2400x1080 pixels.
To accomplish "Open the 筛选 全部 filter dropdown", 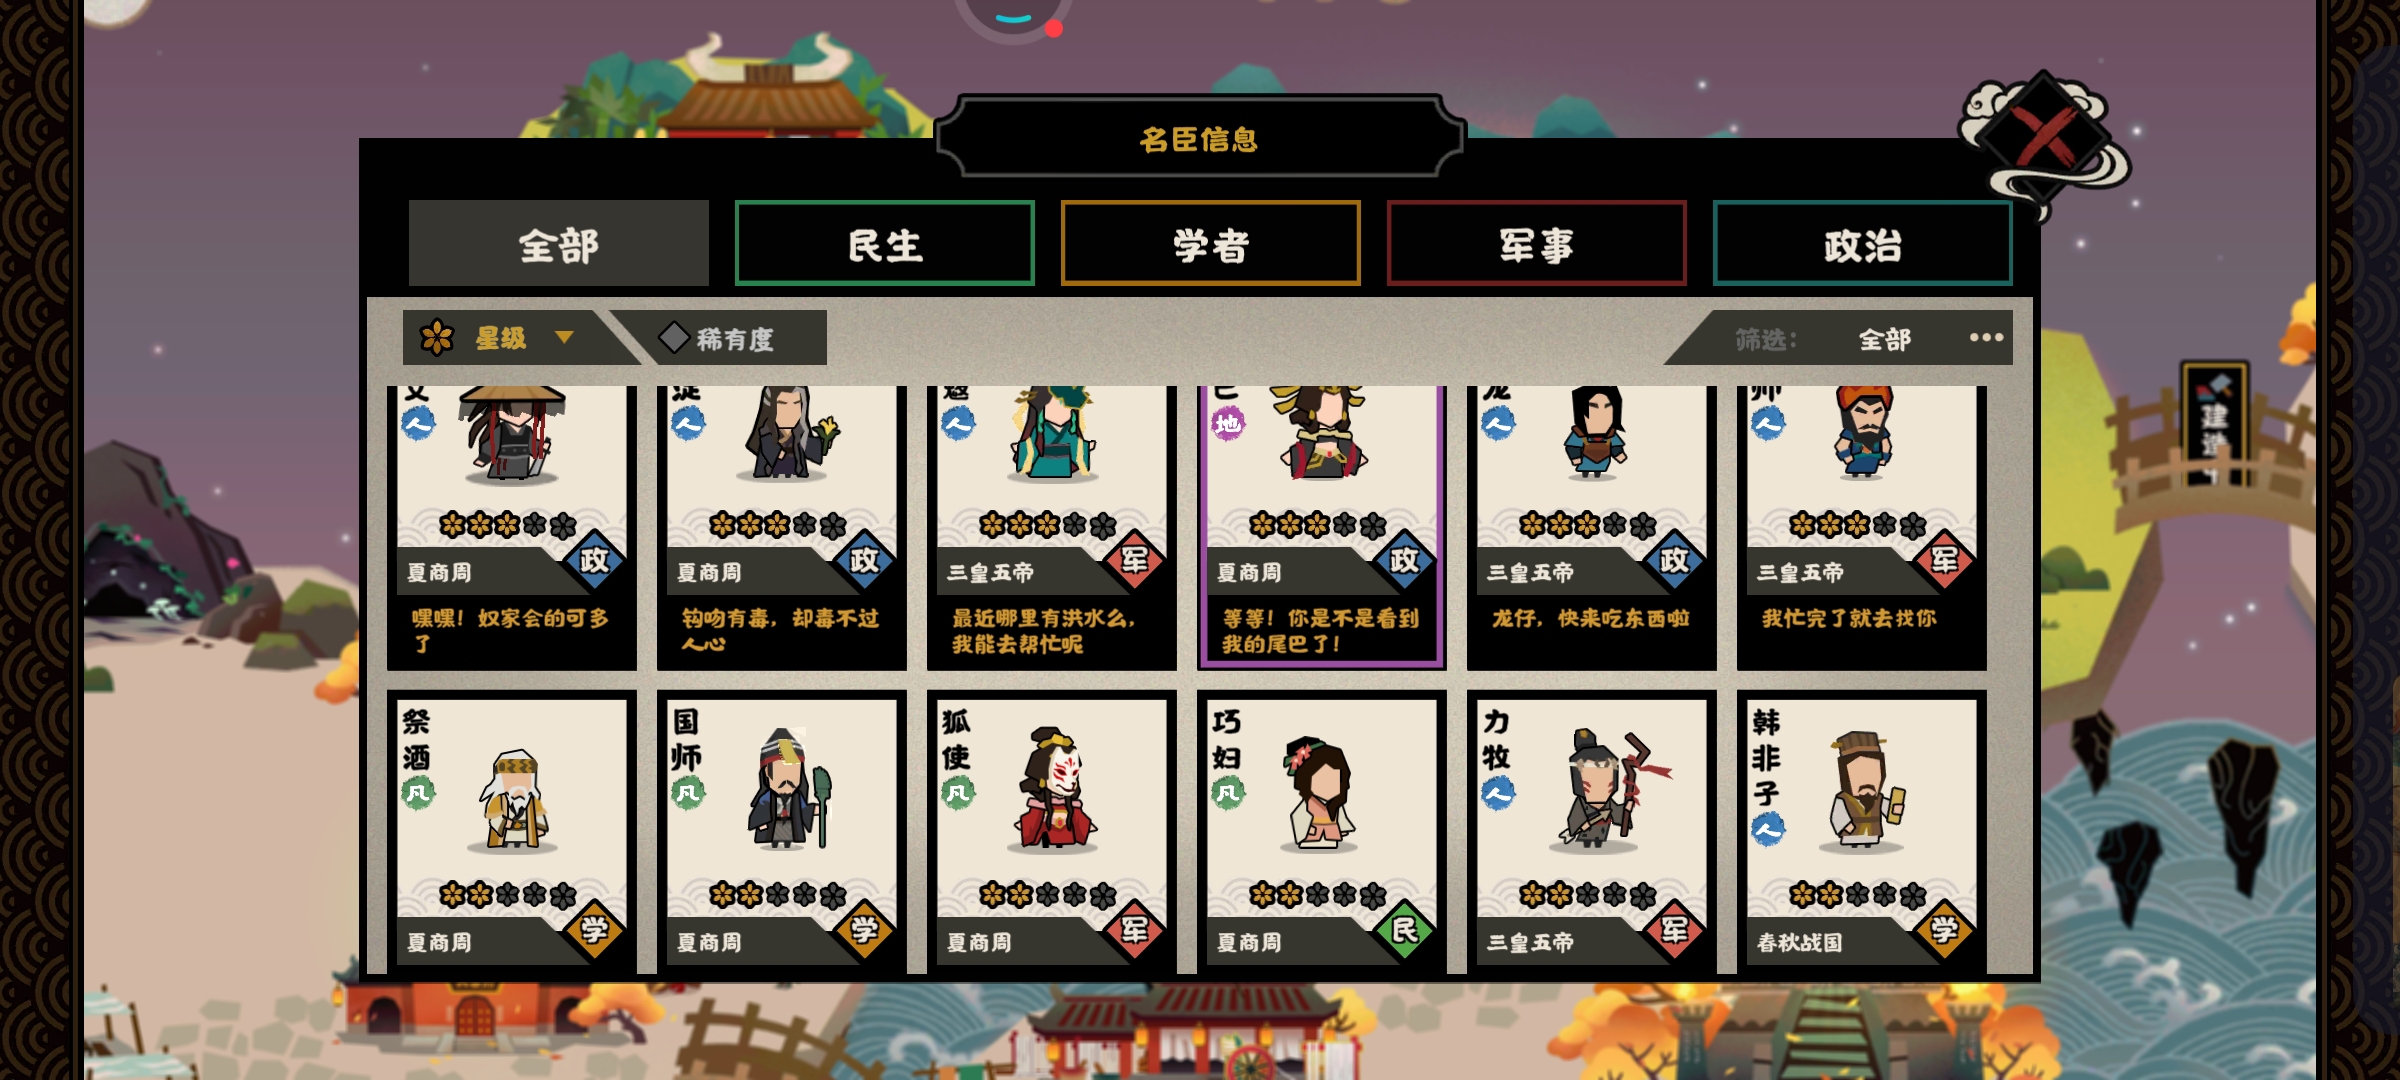I will tap(1884, 339).
